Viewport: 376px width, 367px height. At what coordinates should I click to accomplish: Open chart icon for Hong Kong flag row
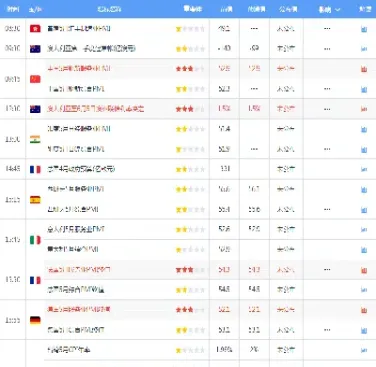[364, 29]
